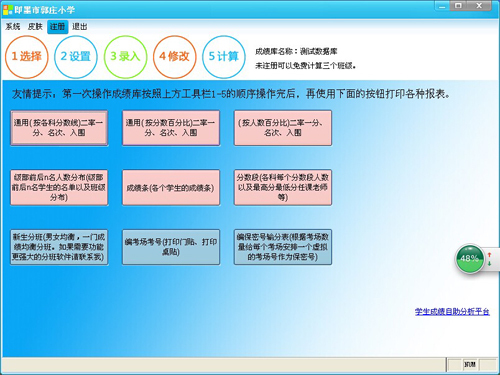Click the 成绩库名称:测试数据库 text

tap(296, 52)
